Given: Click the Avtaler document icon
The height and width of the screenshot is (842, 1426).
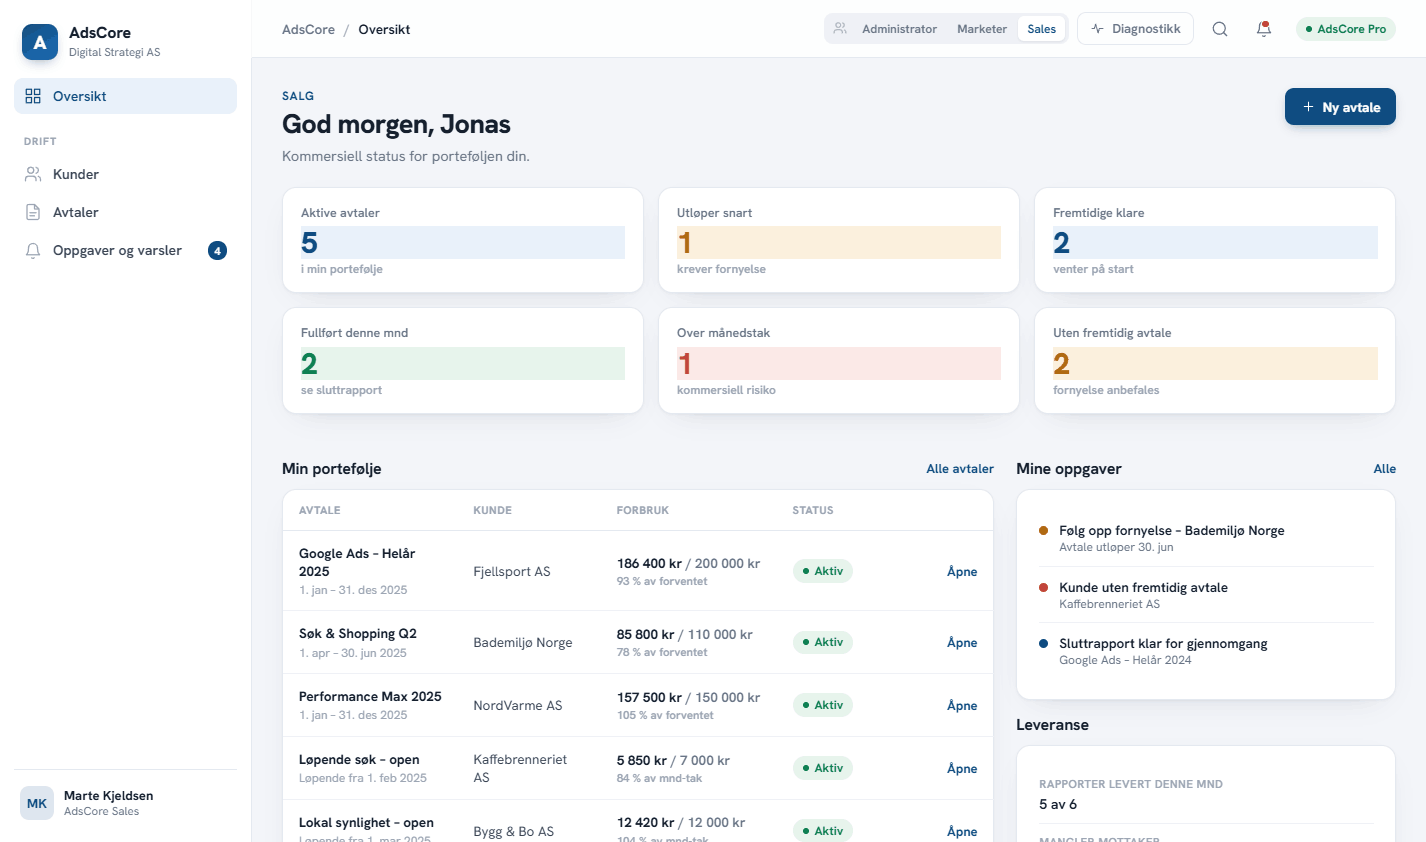Looking at the screenshot, I should pos(33,212).
